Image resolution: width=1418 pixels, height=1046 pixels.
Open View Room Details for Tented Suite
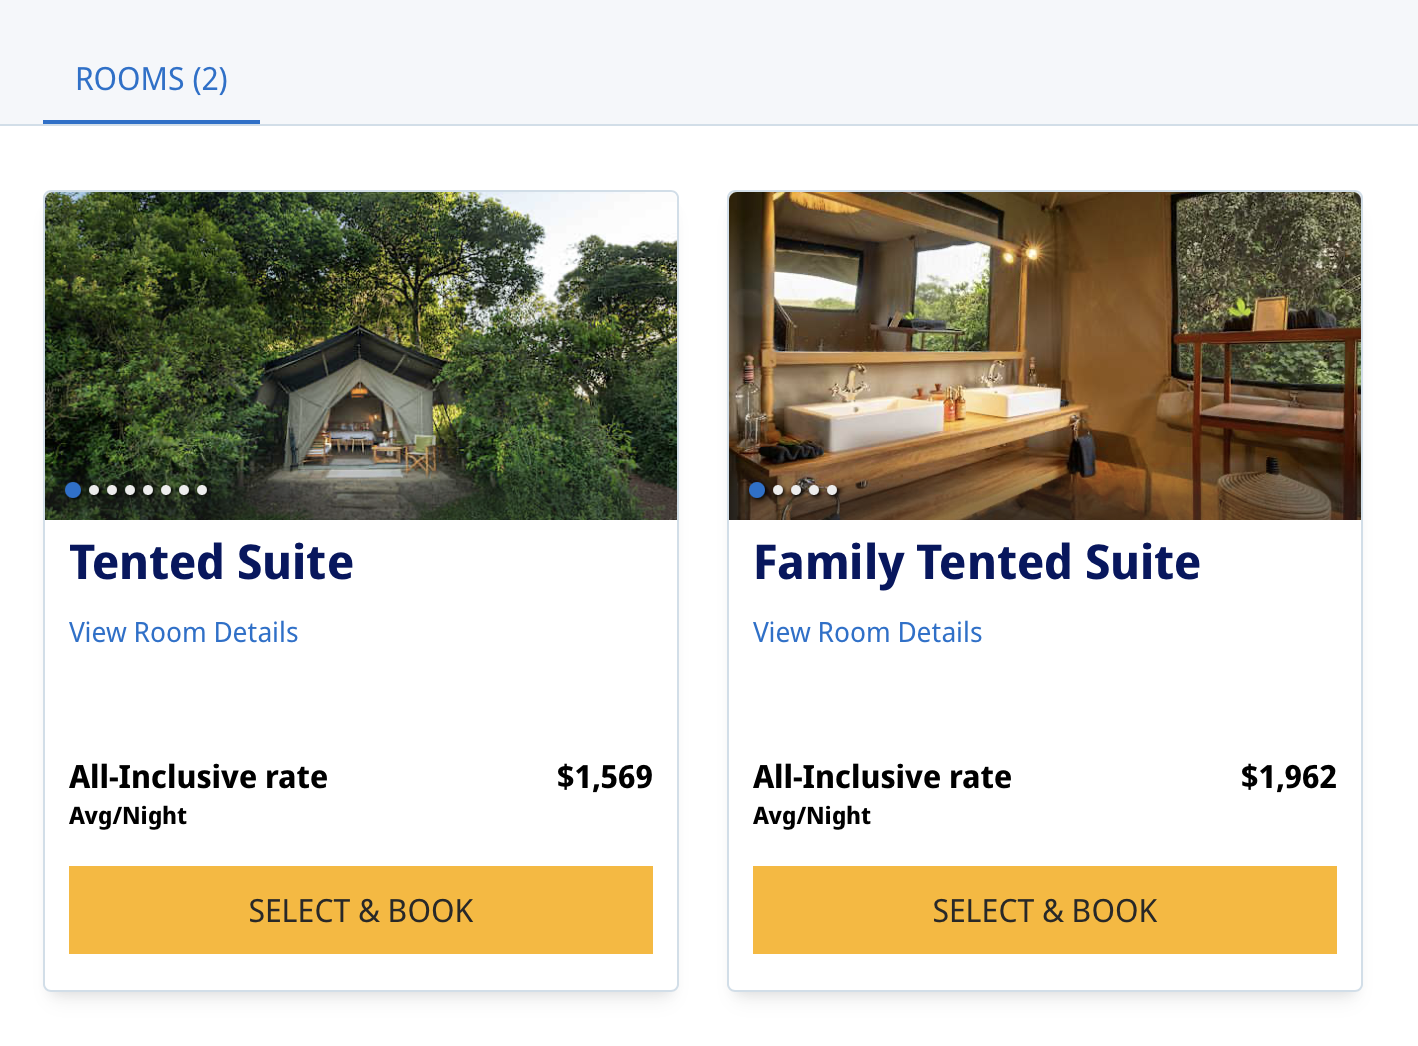pyautogui.click(x=184, y=633)
